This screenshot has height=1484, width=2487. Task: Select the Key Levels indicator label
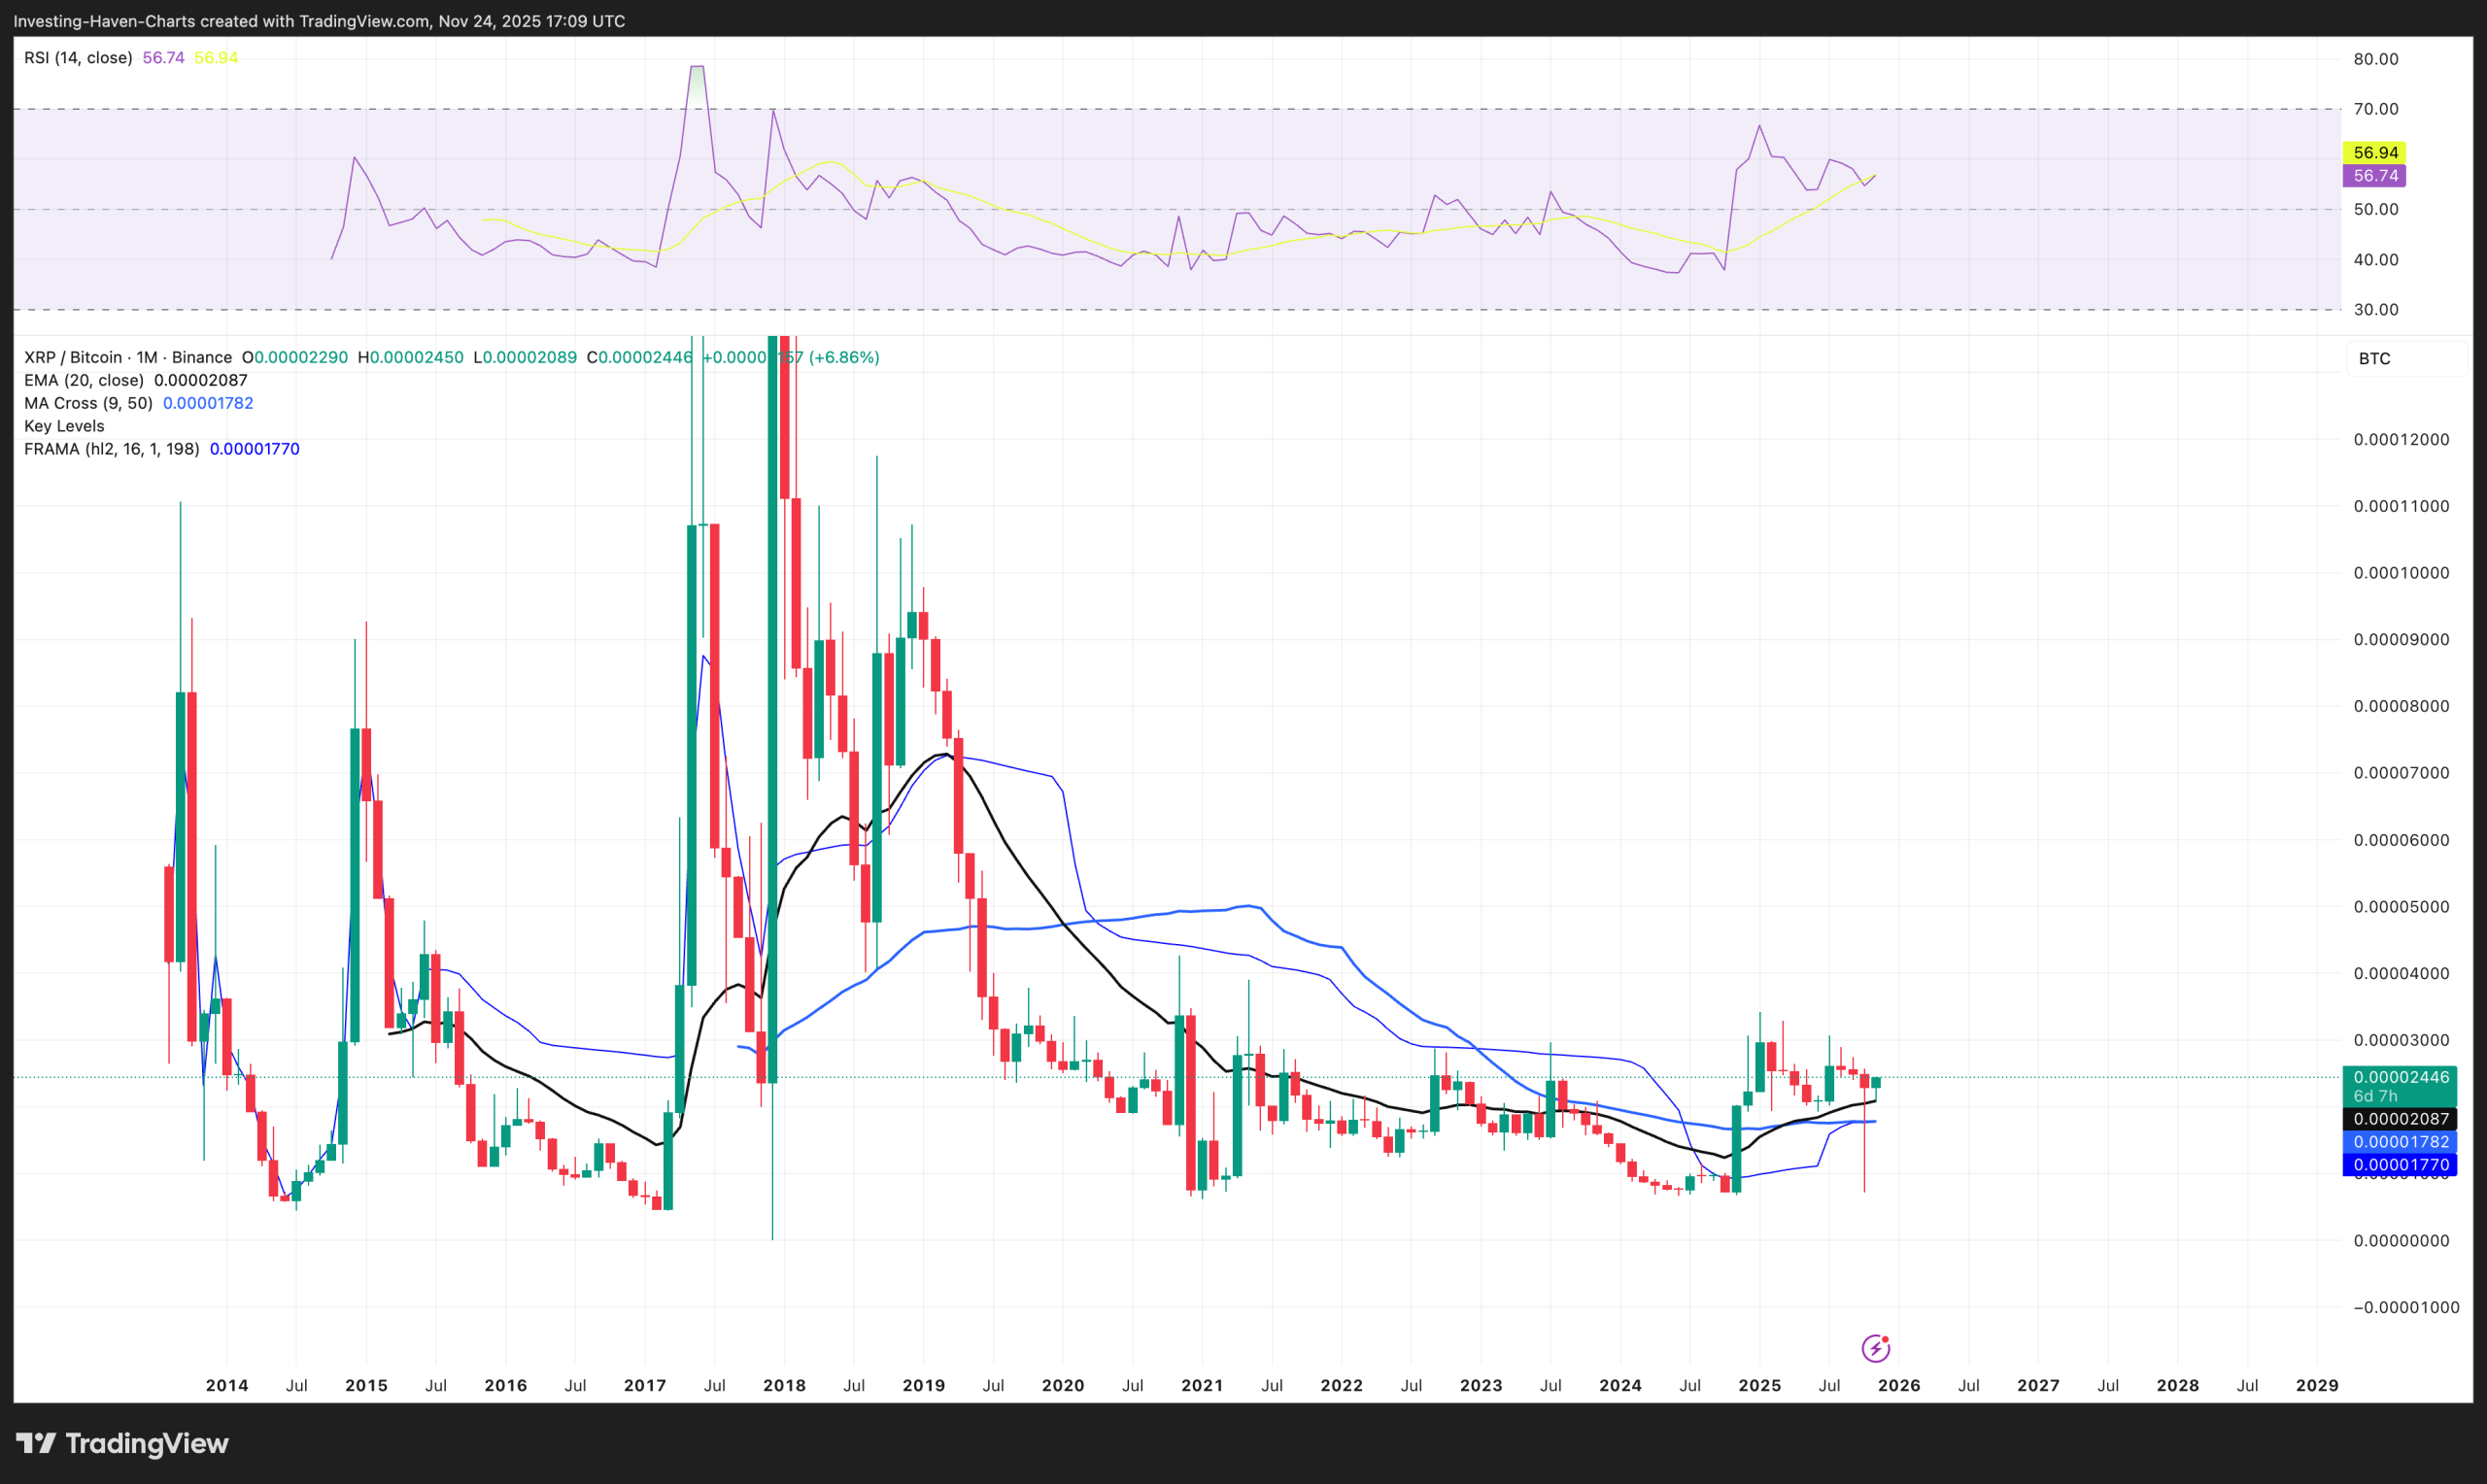click(x=63, y=426)
